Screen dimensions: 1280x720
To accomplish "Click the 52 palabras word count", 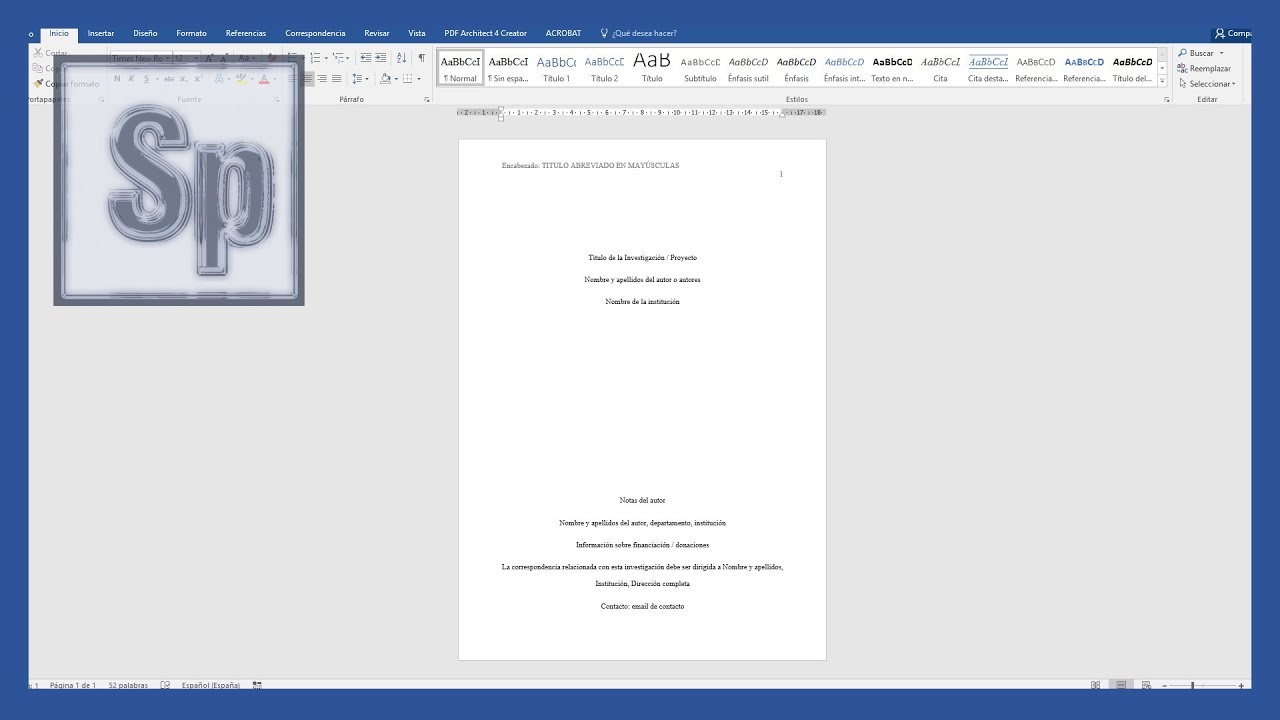I will pos(128,685).
